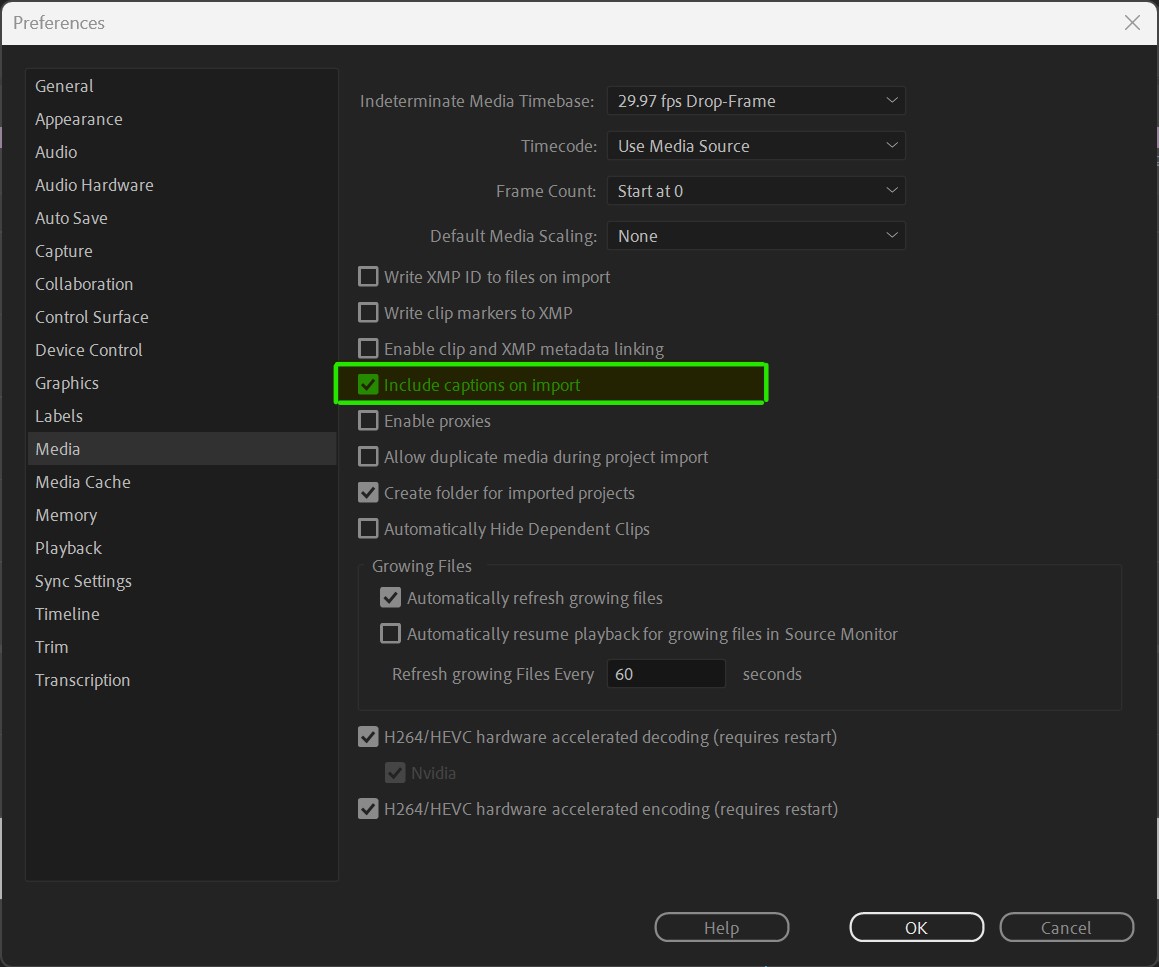Expand the Frame Count options
Screen dimensions: 1159x967
pos(755,190)
